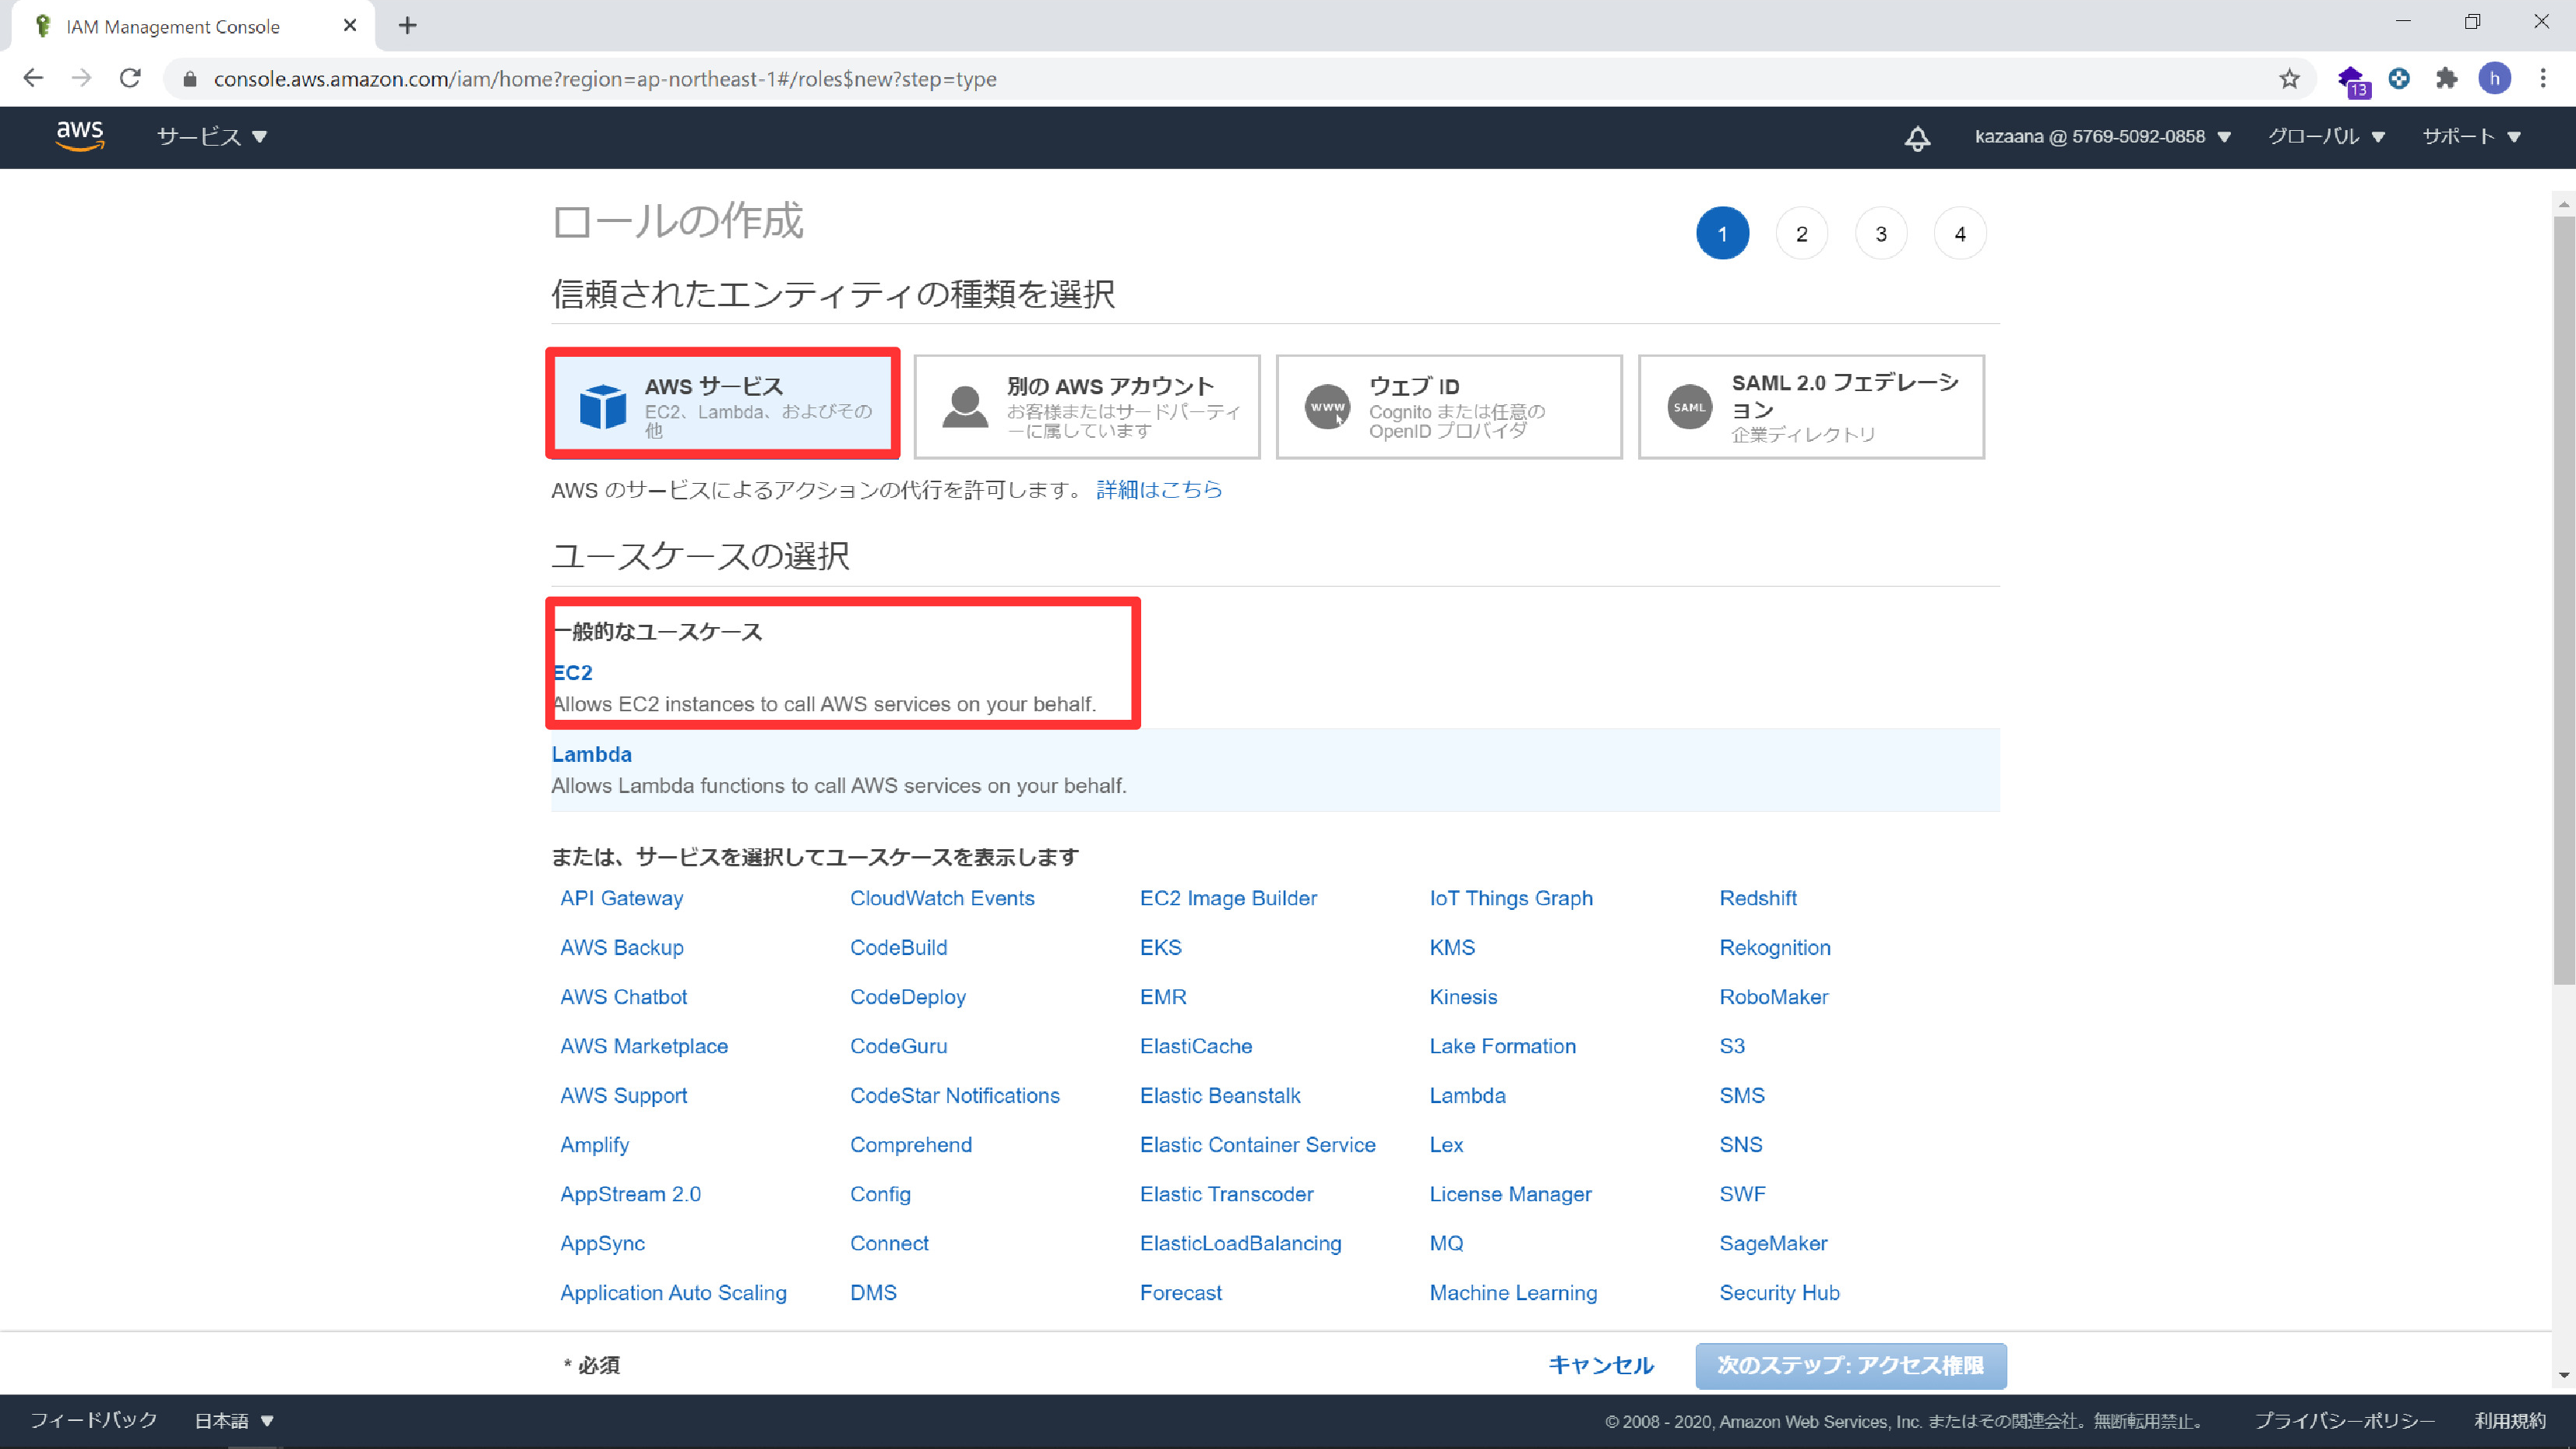Screen dimensions: 2576x1449
Task: Select Elastic Container Service
Action: pos(1257,1145)
